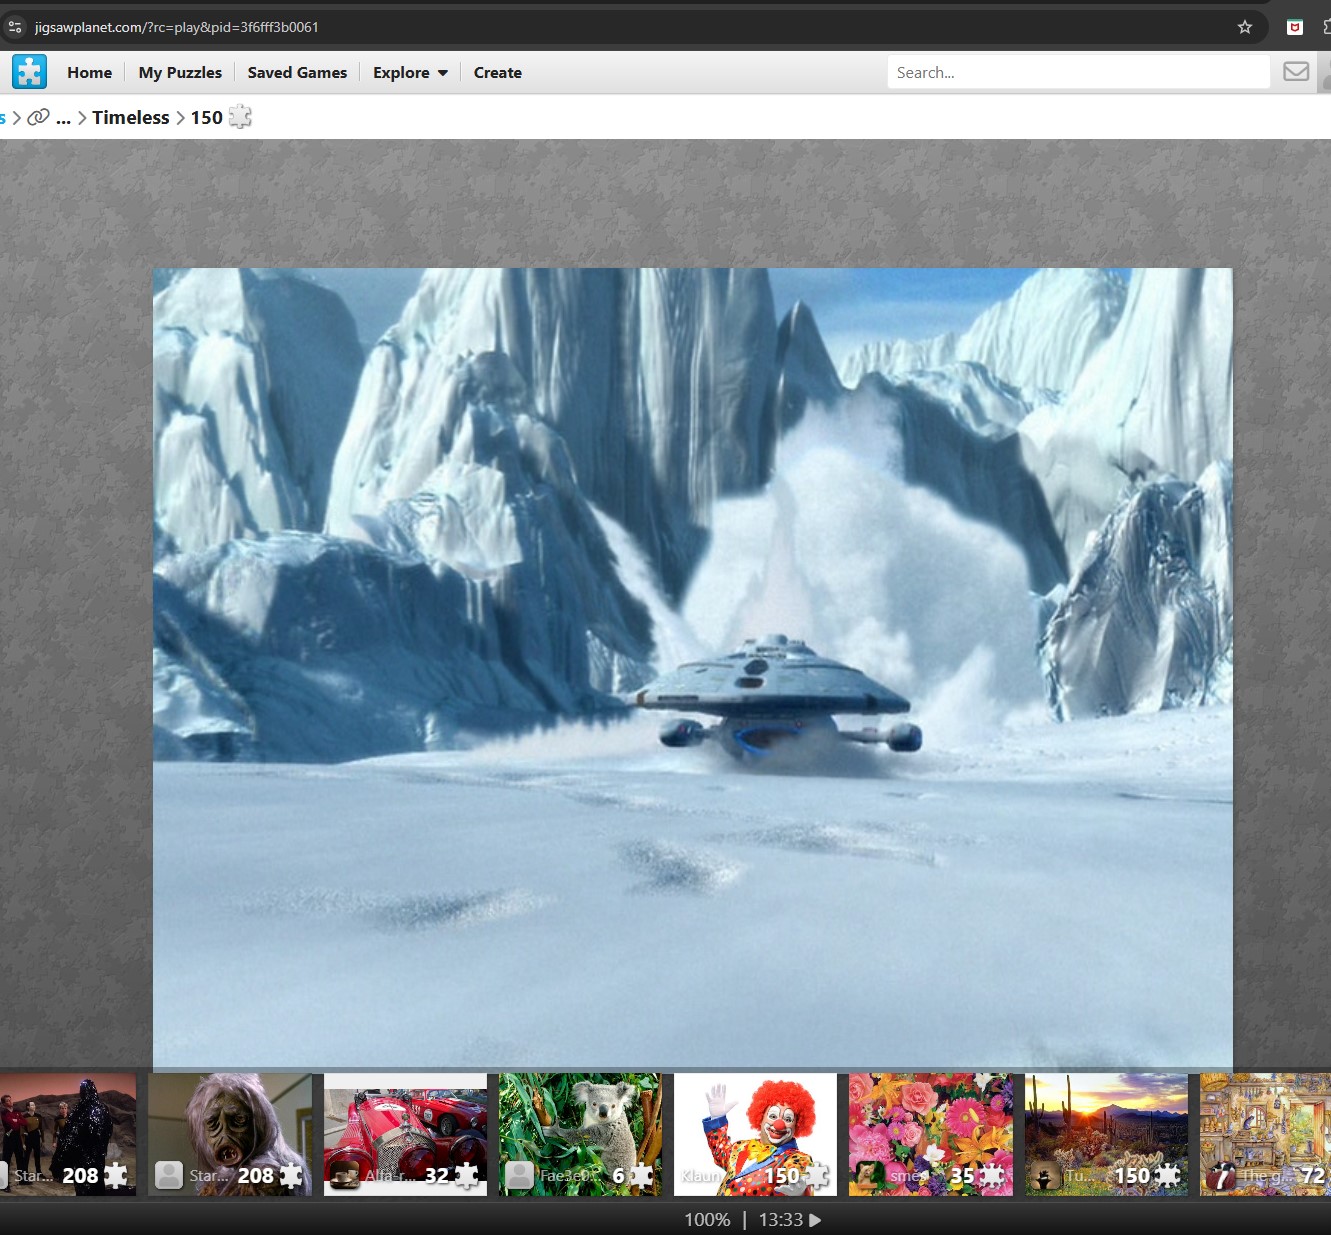This screenshot has height=1239, width=1331.
Task: Open My Puzzles
Action: click(x=180, y=72)
